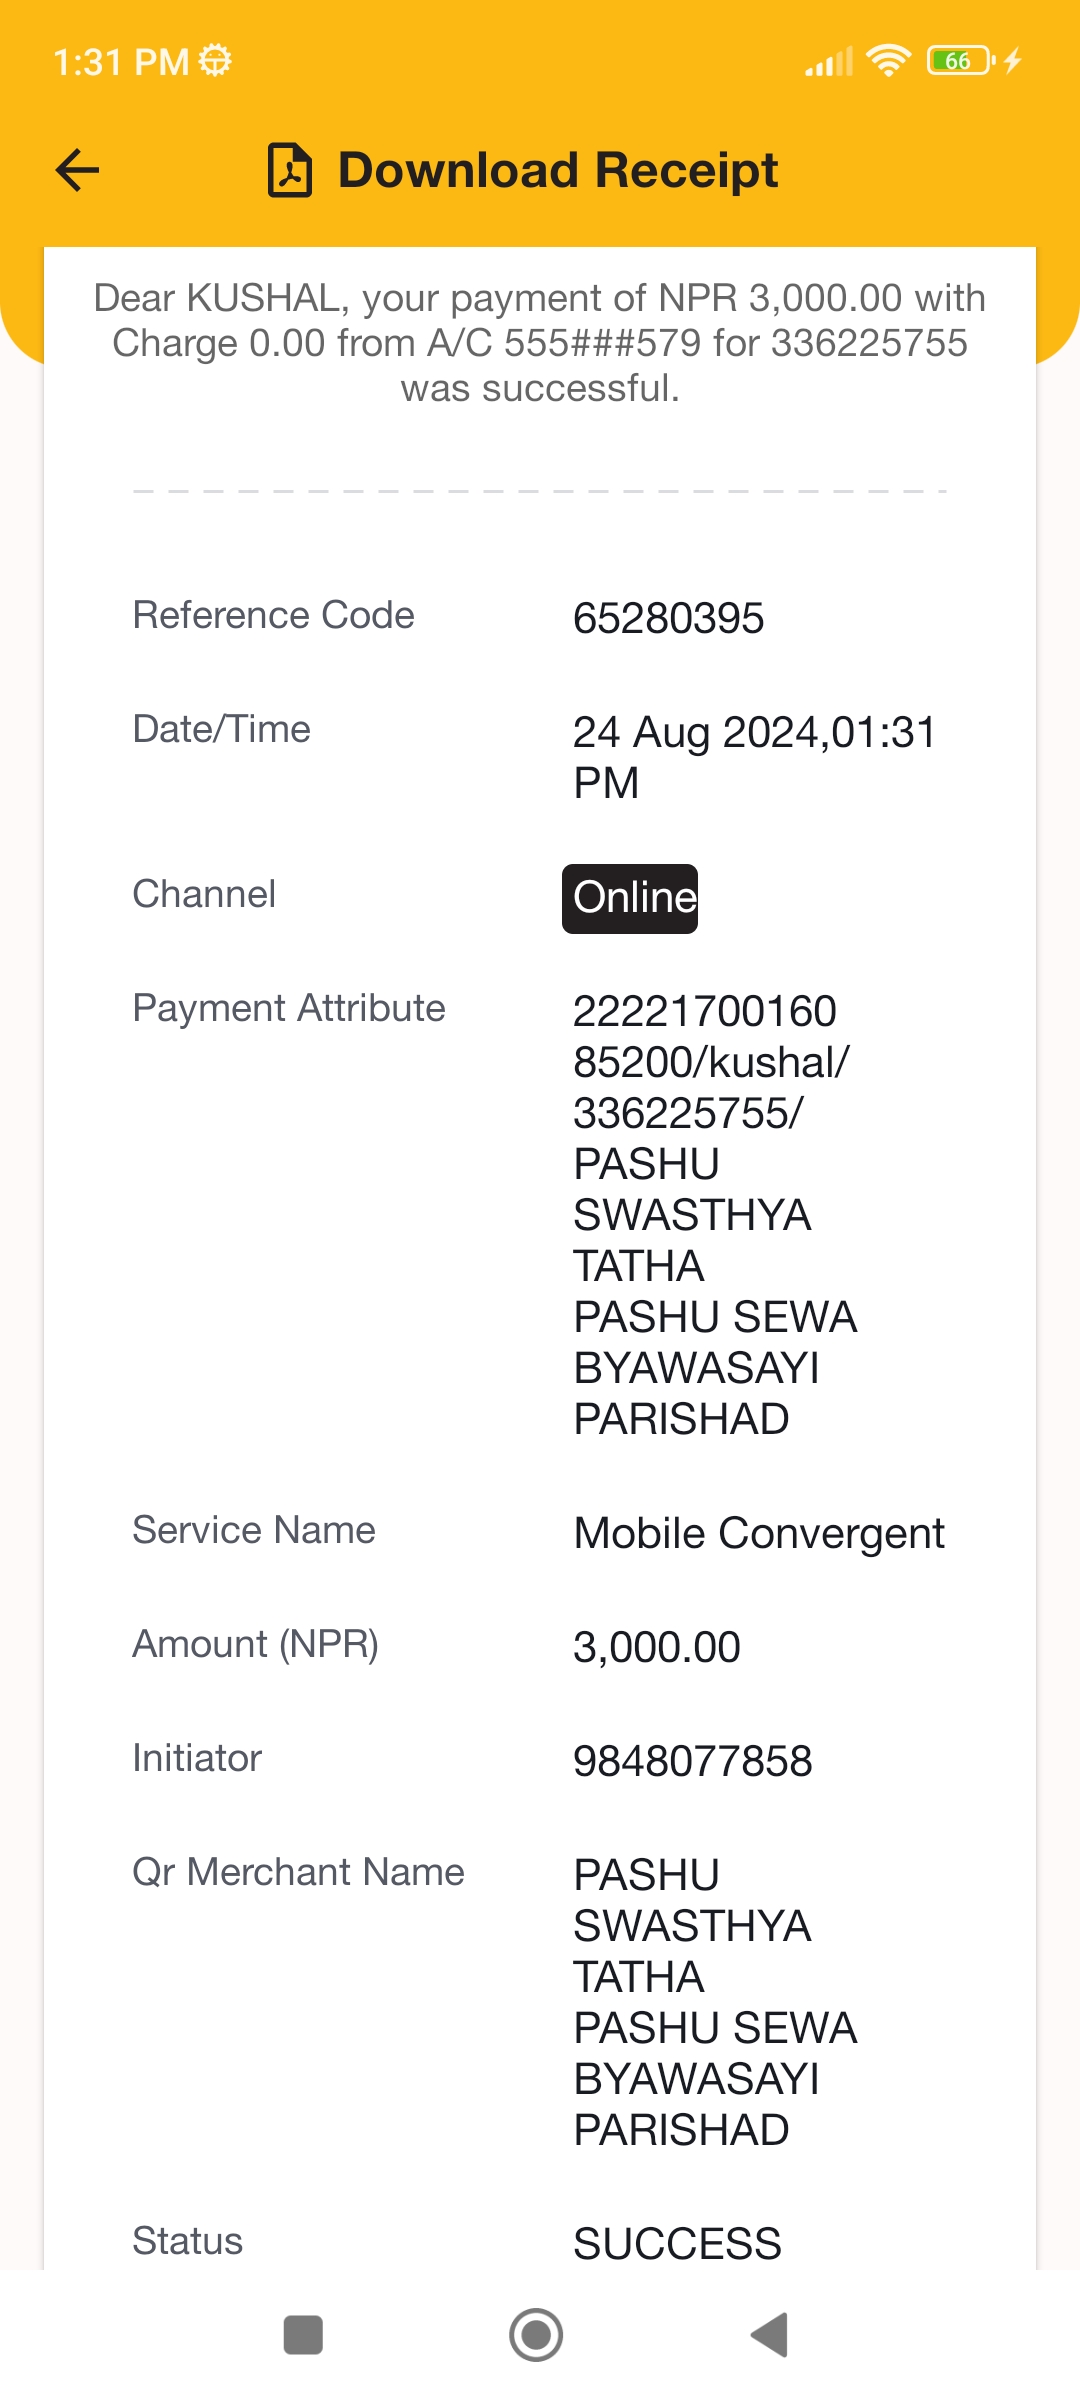This screenshot has width=1080, height=2400.
Task: Click the Download Receipt title
Action: point(558,170)
